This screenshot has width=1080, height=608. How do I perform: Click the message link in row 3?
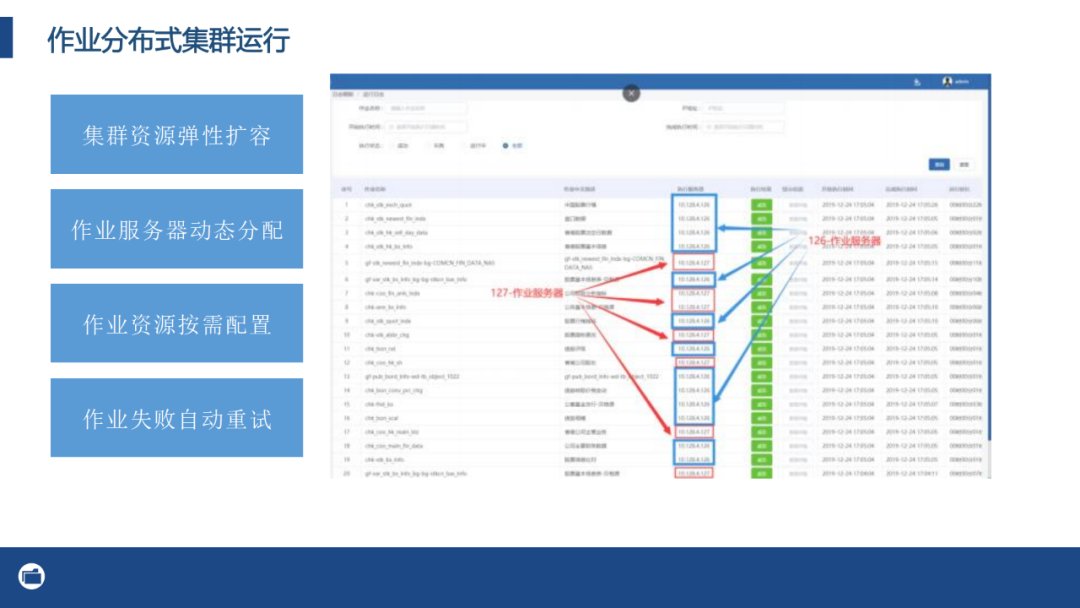coord(798,233)
